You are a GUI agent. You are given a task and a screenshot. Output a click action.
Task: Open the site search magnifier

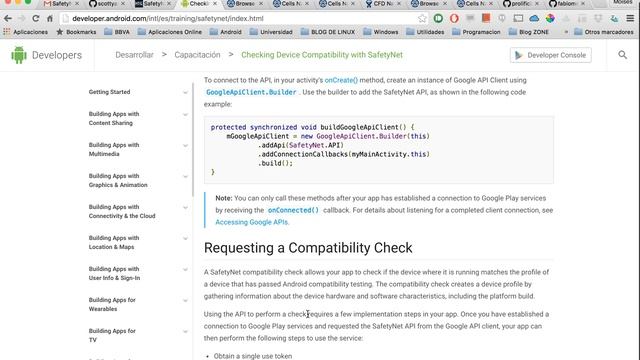(622, 55)
